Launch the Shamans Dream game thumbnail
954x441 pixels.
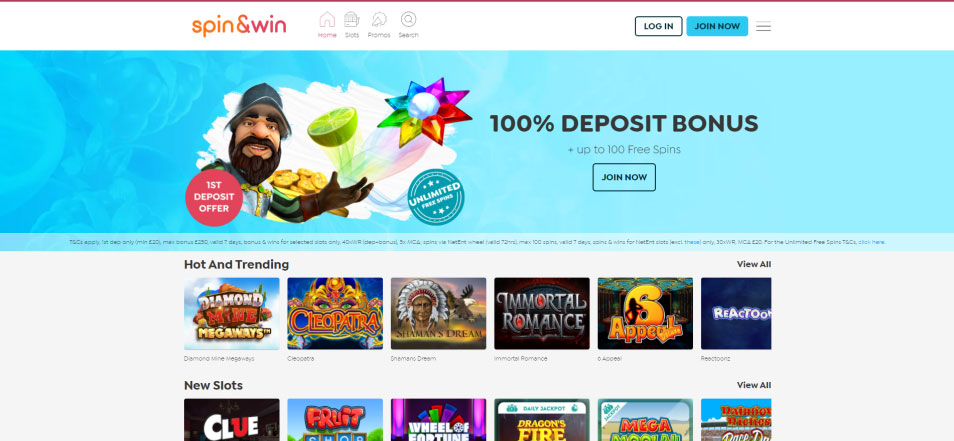(439, 313)
